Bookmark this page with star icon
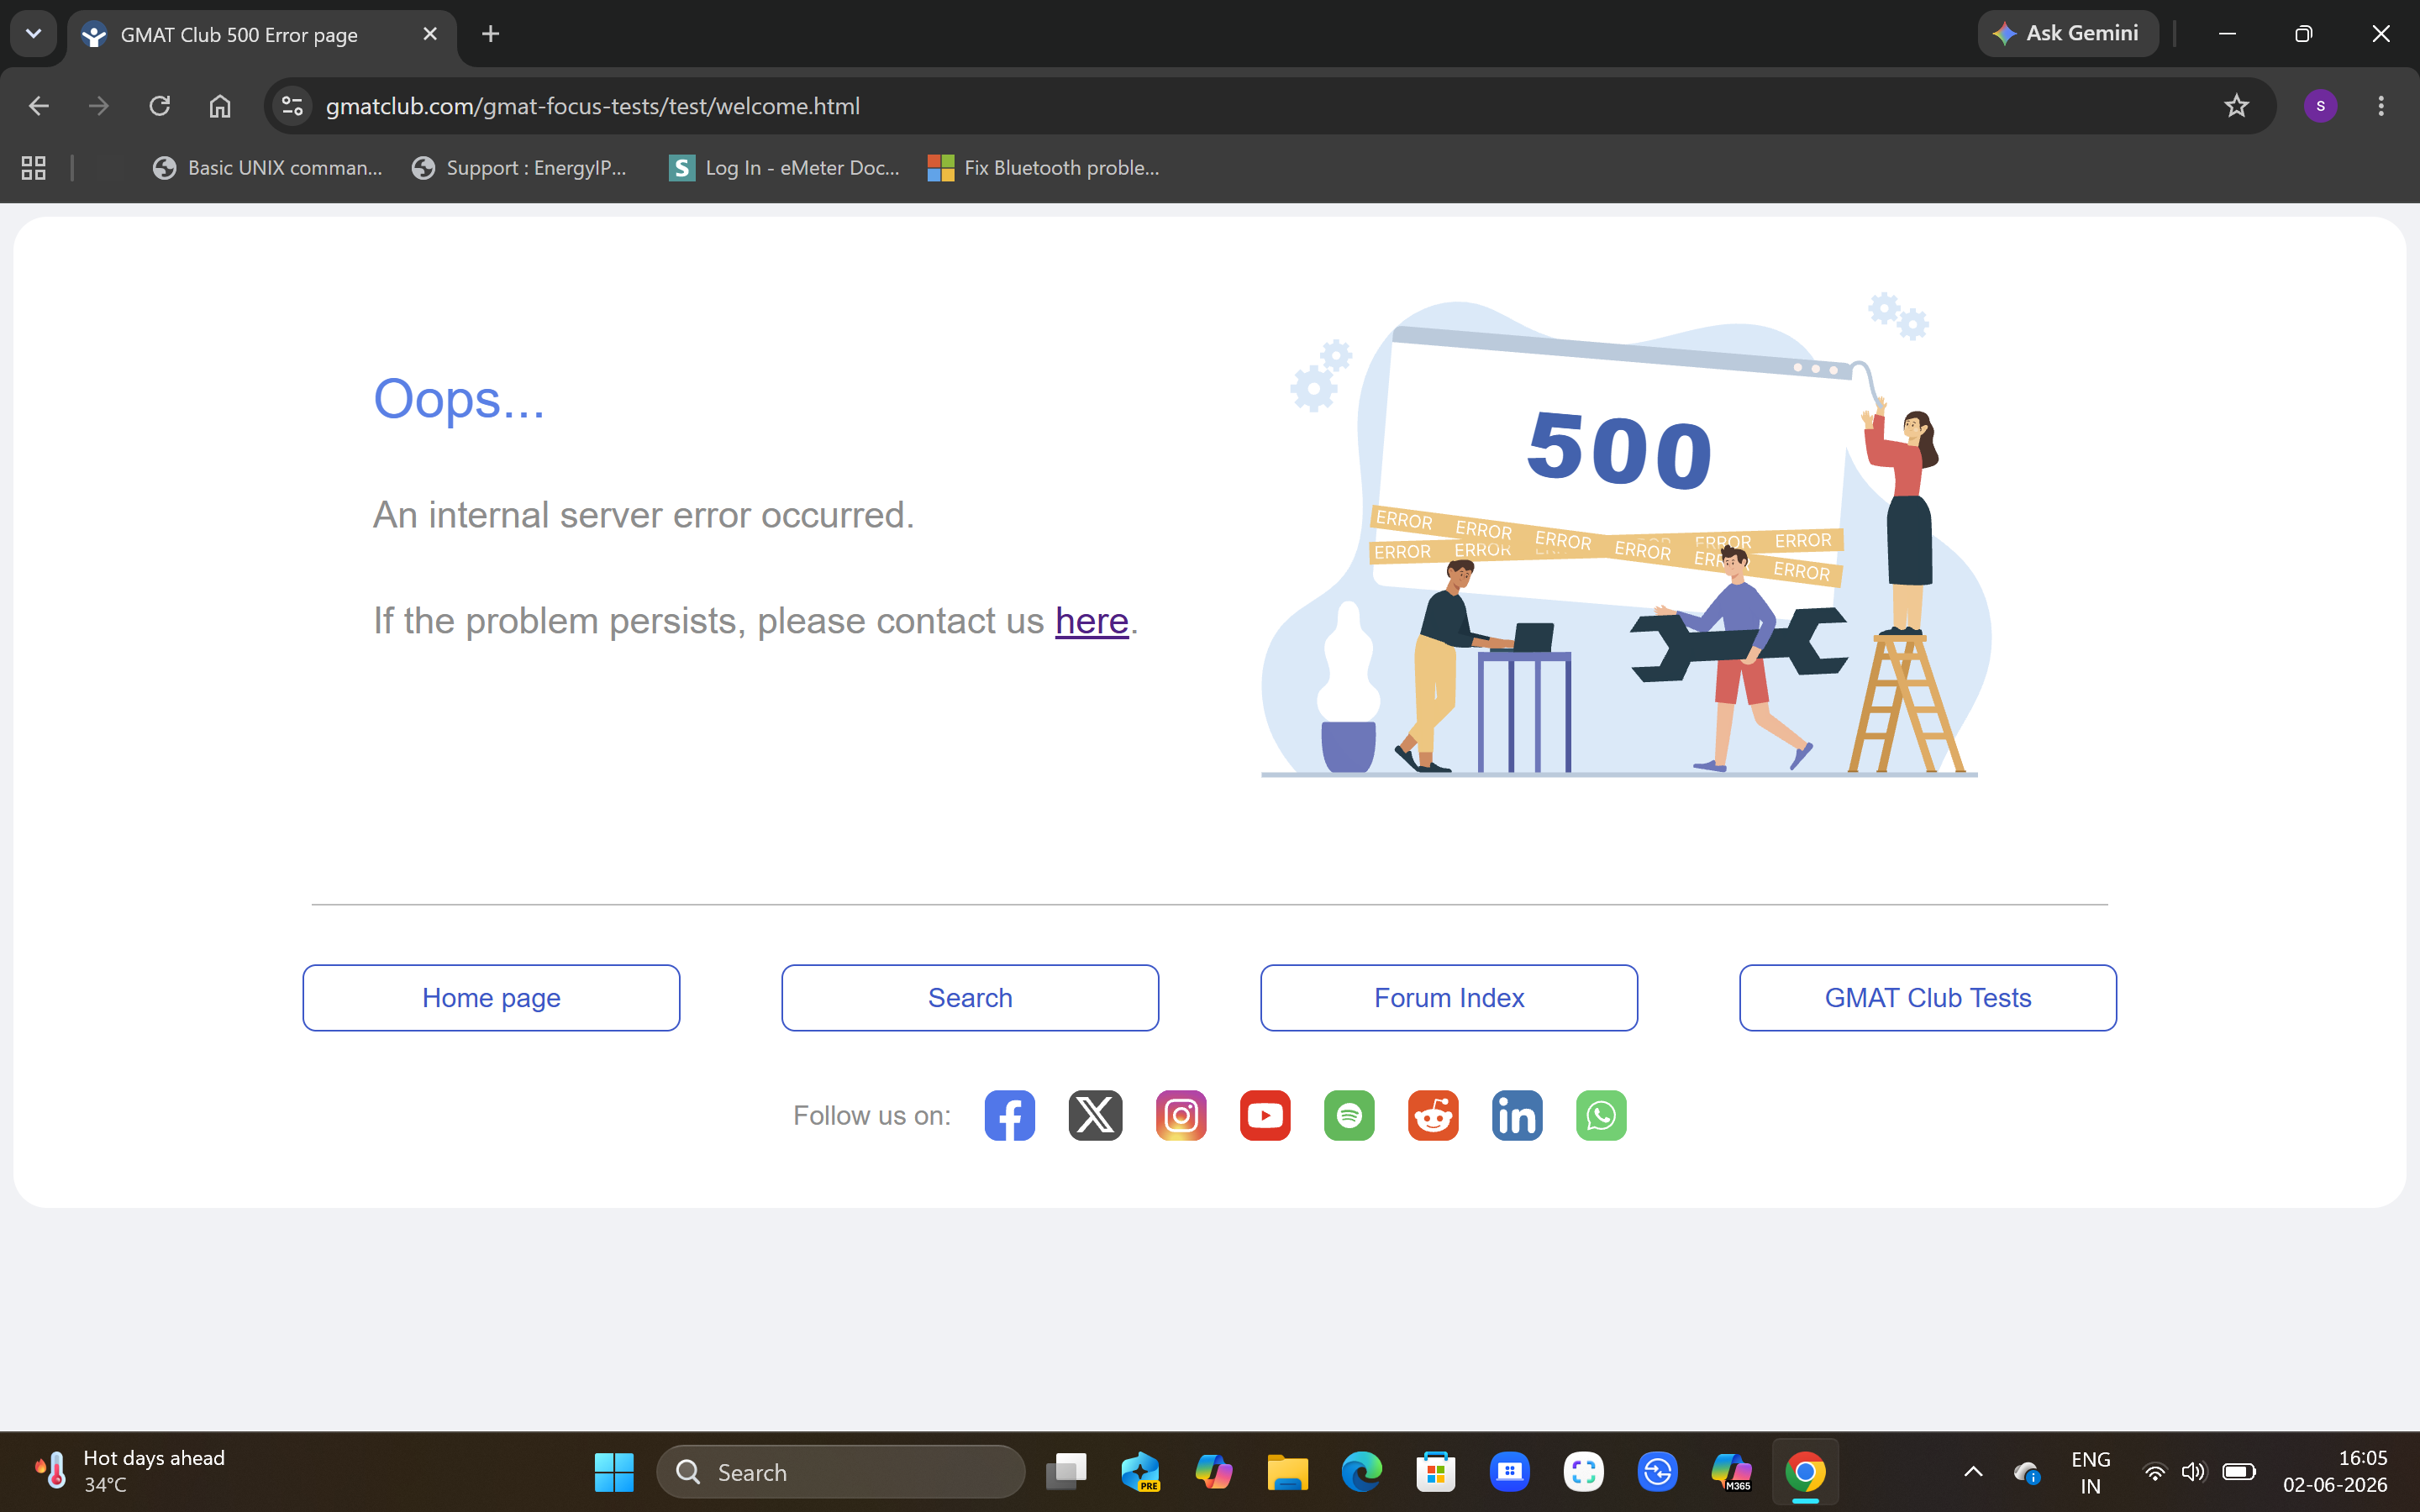 pos(2236,106)
